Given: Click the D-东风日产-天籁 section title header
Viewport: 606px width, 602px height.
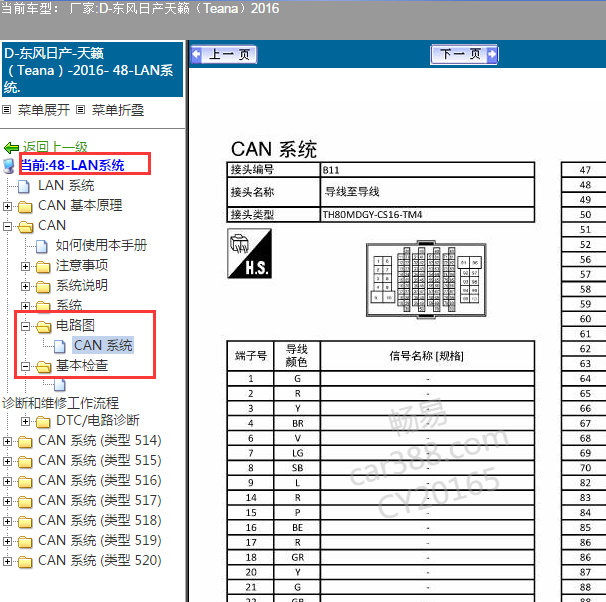Looking at the screenshot, I should pyautogui.click(x=92, y=70).
